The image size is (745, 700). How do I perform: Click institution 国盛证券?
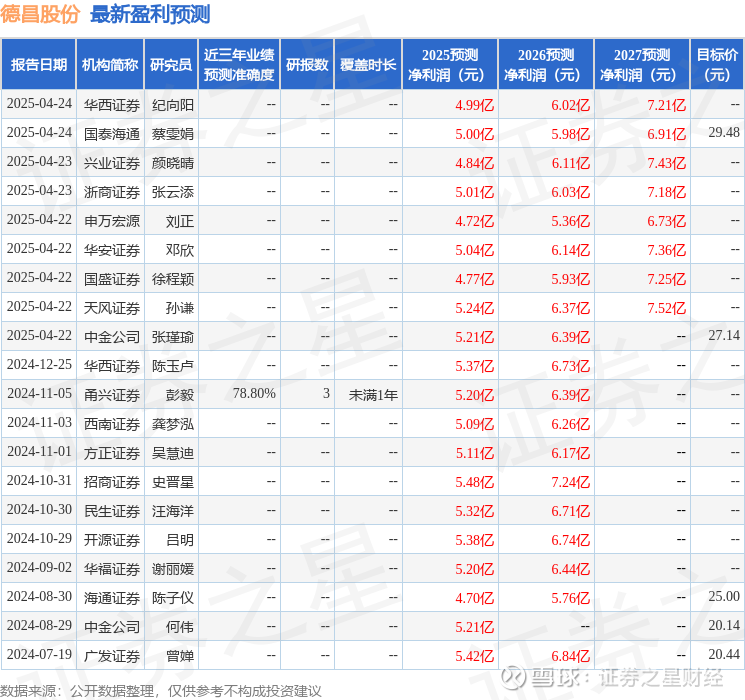(112, 278)
